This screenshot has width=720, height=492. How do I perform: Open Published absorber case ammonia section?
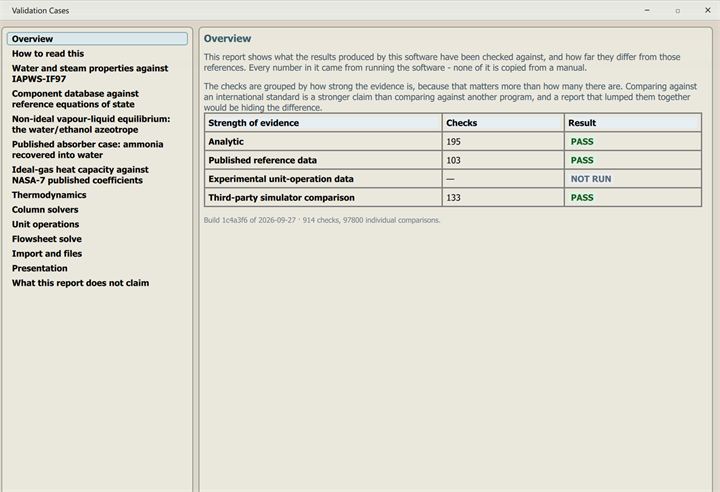click(87, 149)
